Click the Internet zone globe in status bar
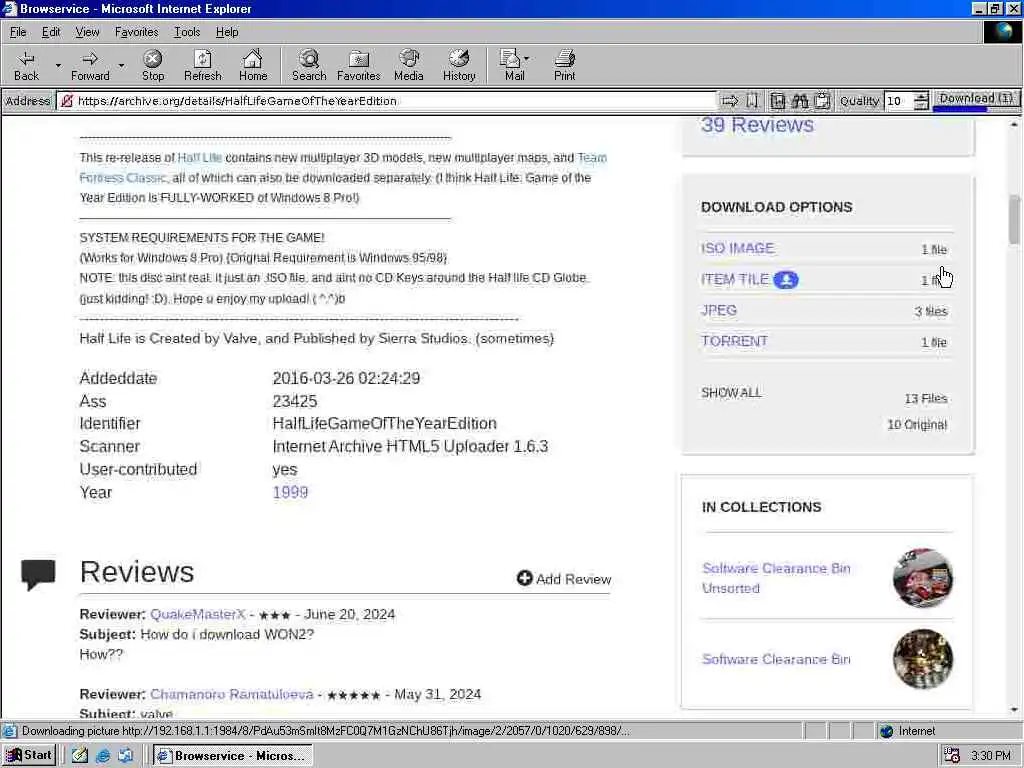 coord(886,731)
